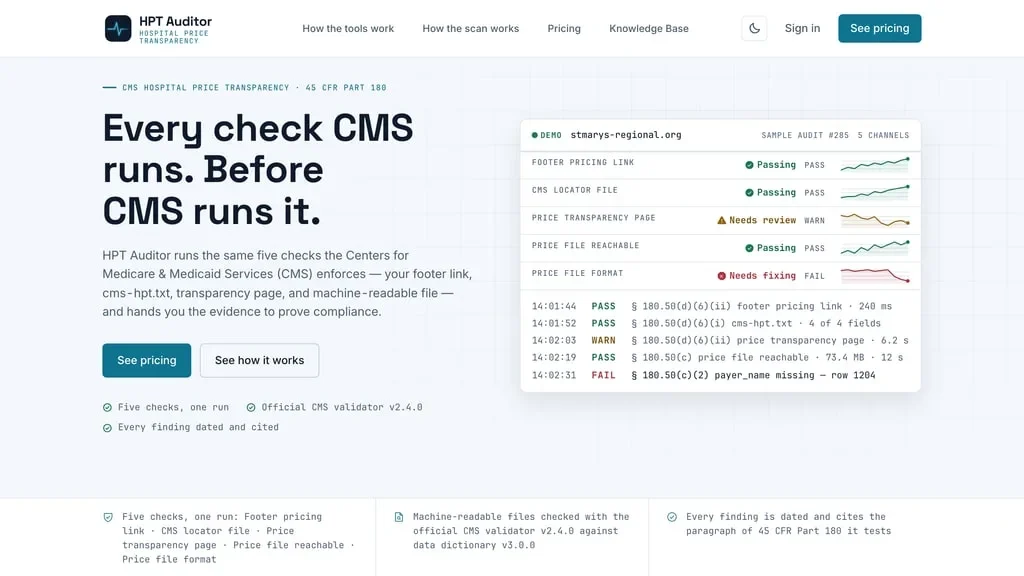1024x576 pixels.
Task: Open How the scan works page
Action: pyautogui.click(x=471, y=29)
